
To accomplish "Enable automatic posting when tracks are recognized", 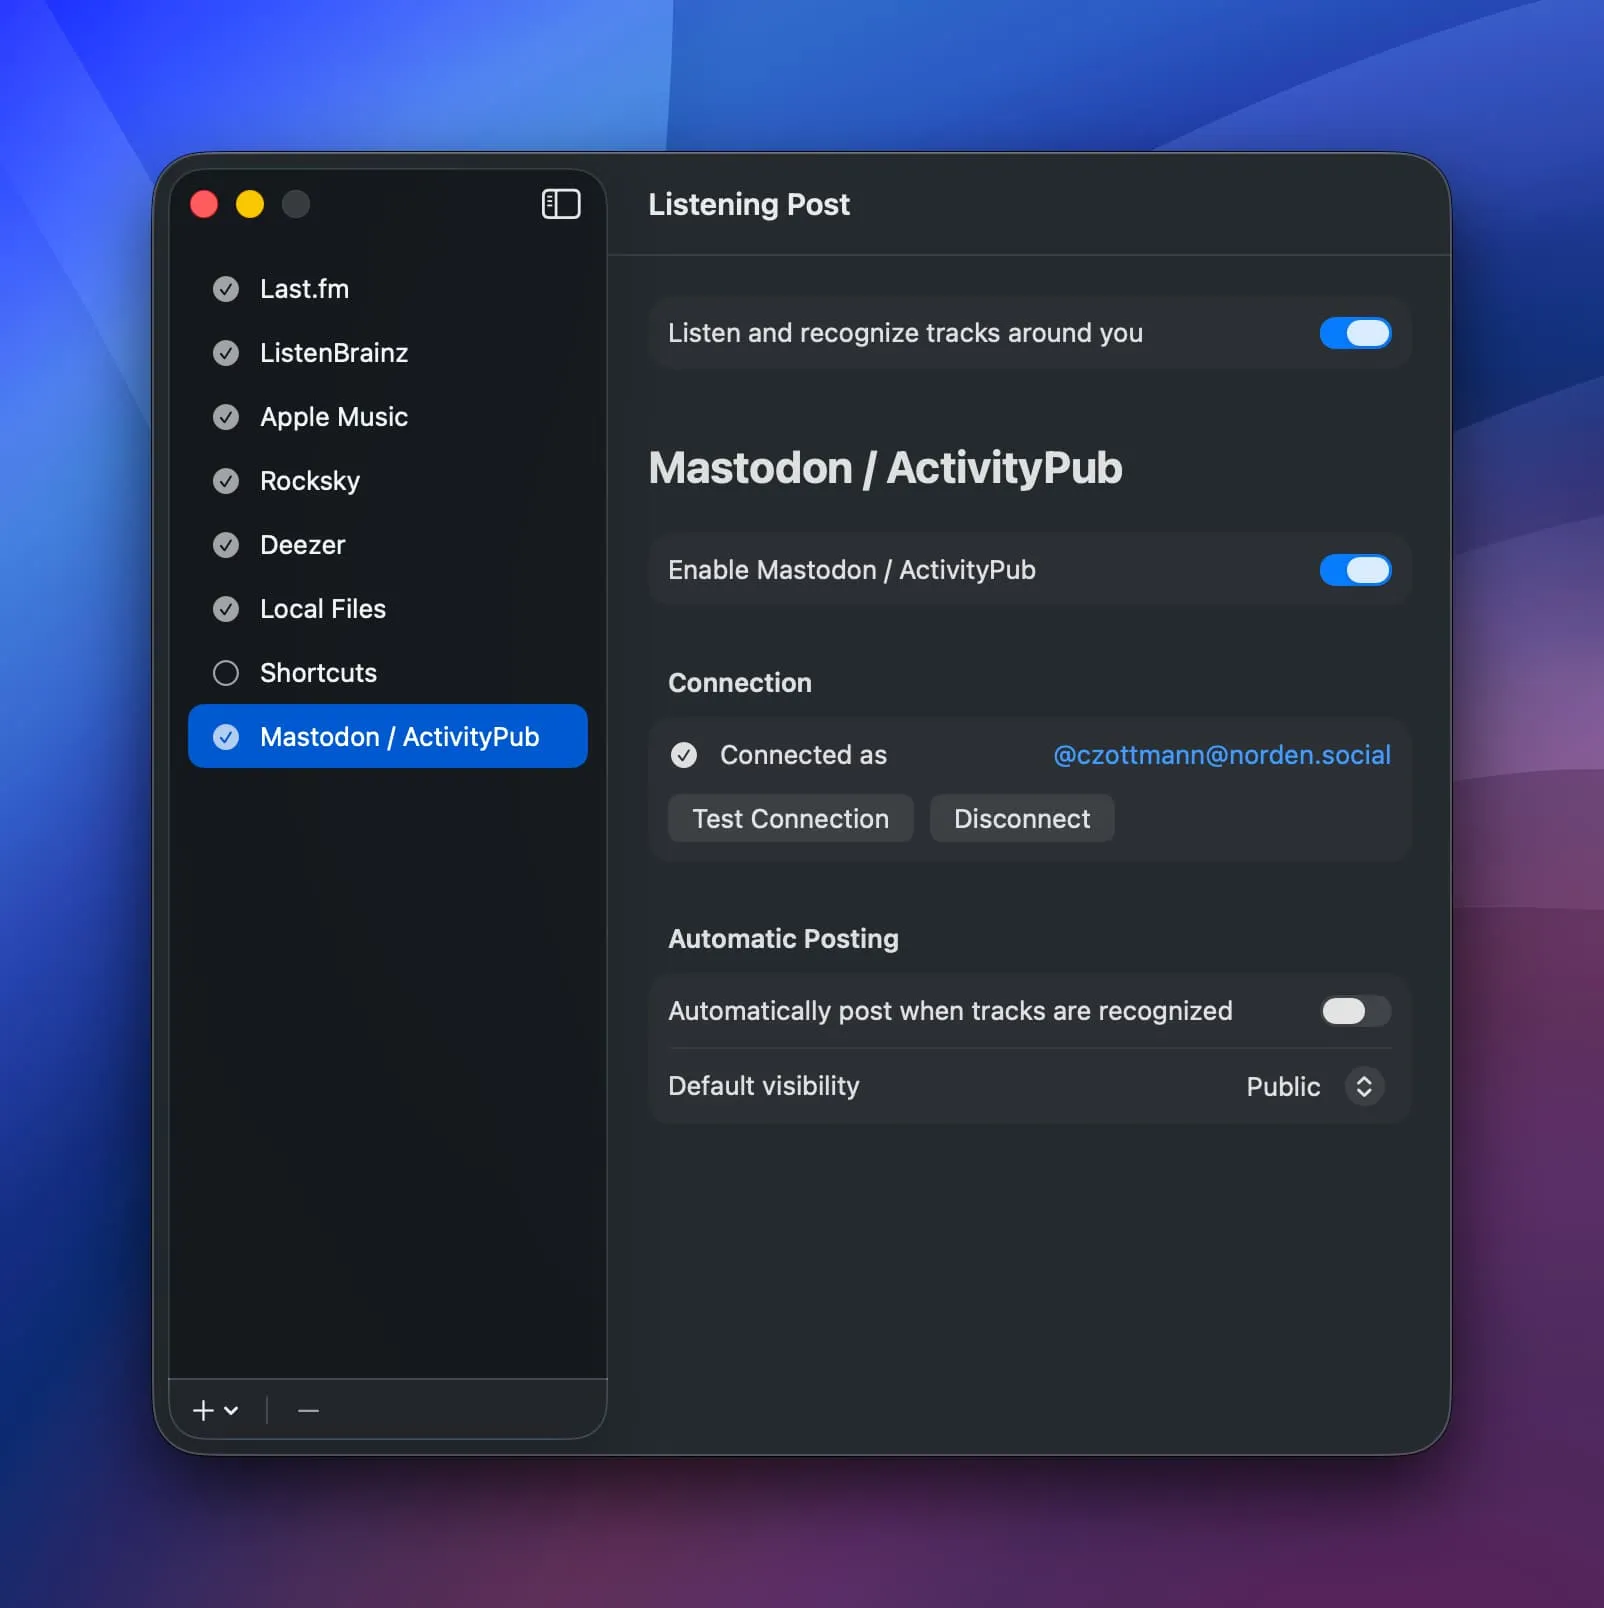I will (x=1354, y=1011).
